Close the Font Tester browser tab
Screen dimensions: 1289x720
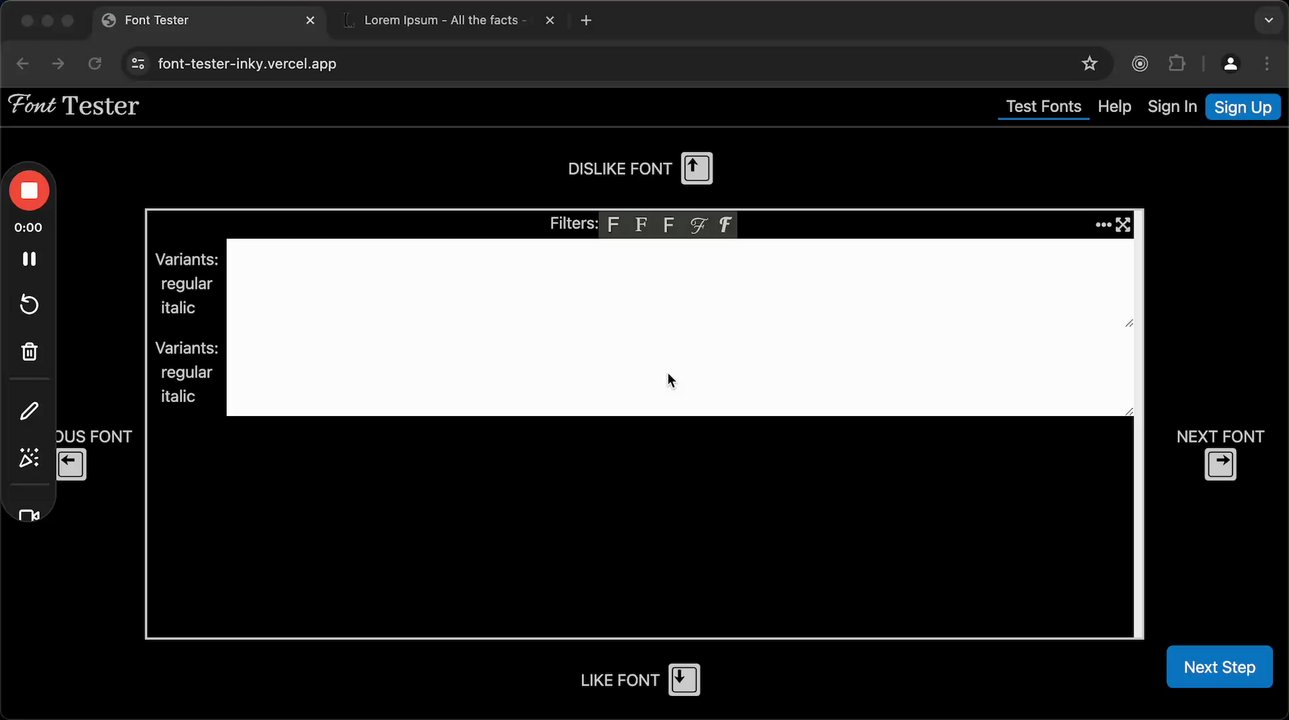310,20
